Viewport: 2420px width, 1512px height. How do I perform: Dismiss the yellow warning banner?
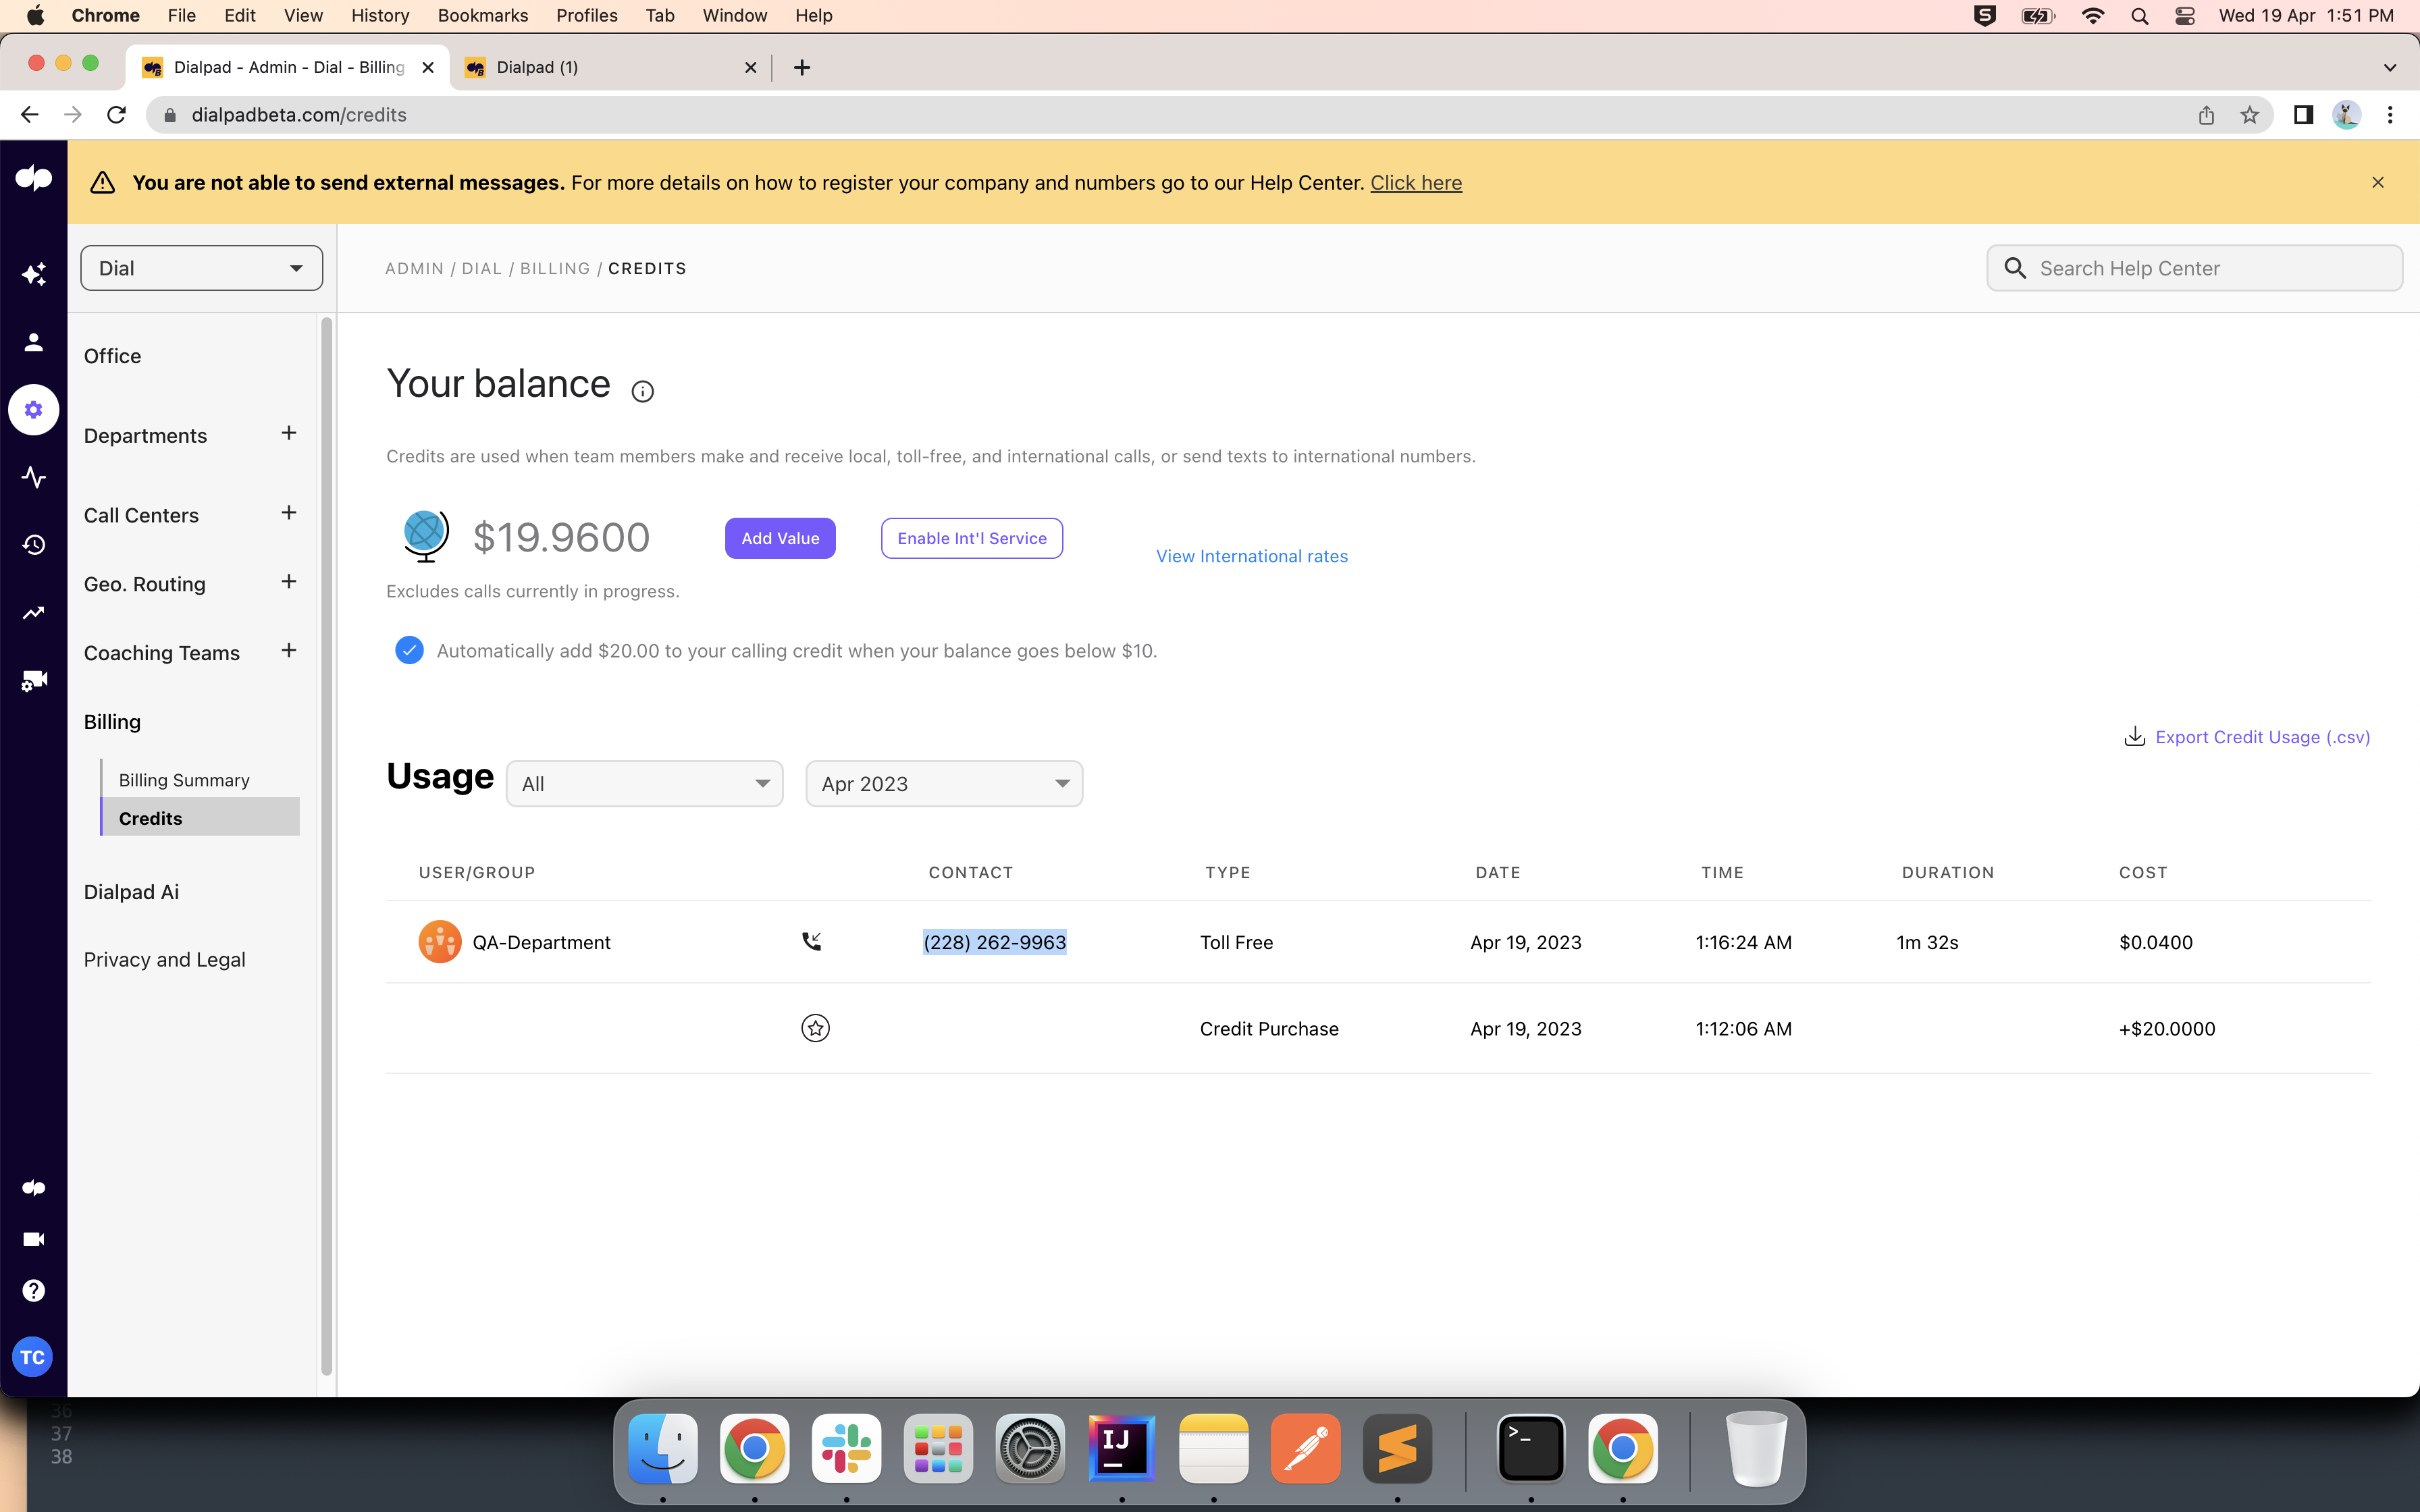2378,182
